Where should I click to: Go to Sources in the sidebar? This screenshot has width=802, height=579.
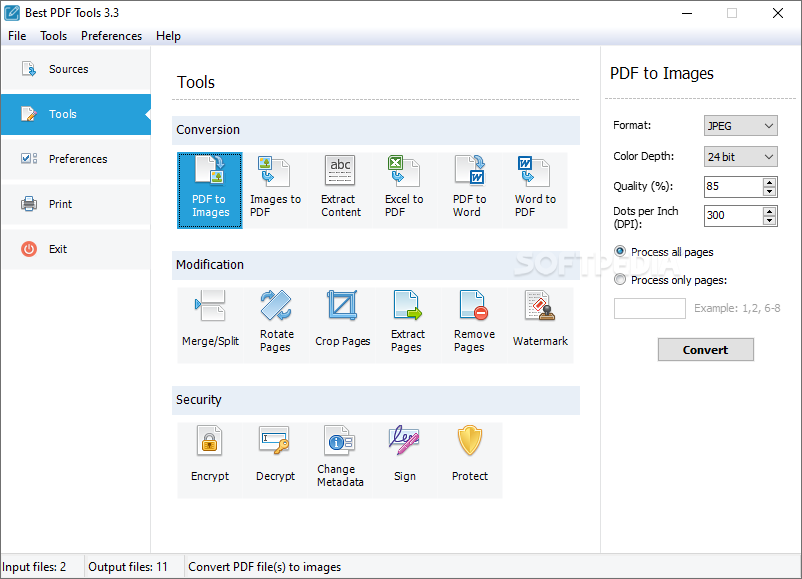coord(76,69)
